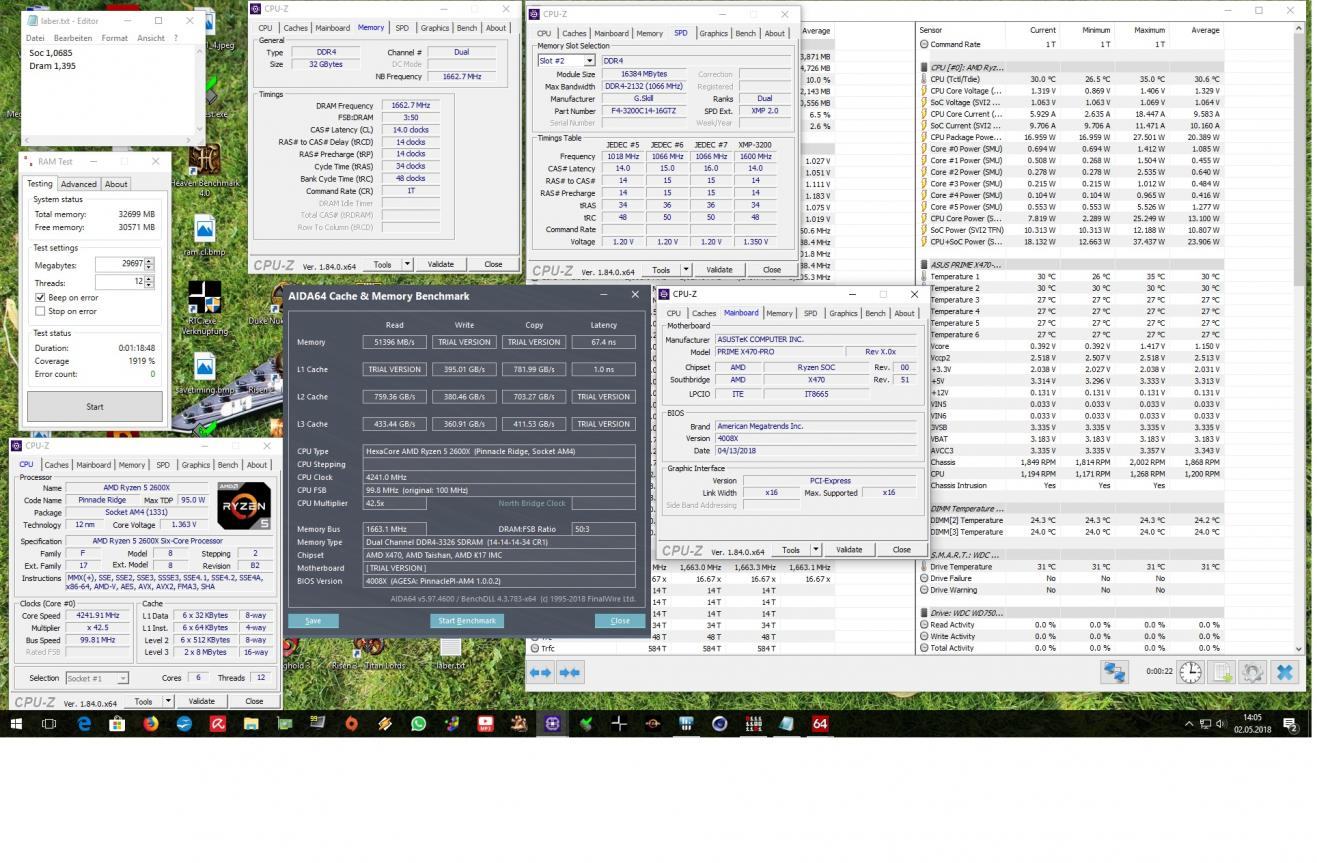Viewport: 1317px width, 863px height.
Task: Switch to About tab in RAM Test
Action: click(116, 184)
